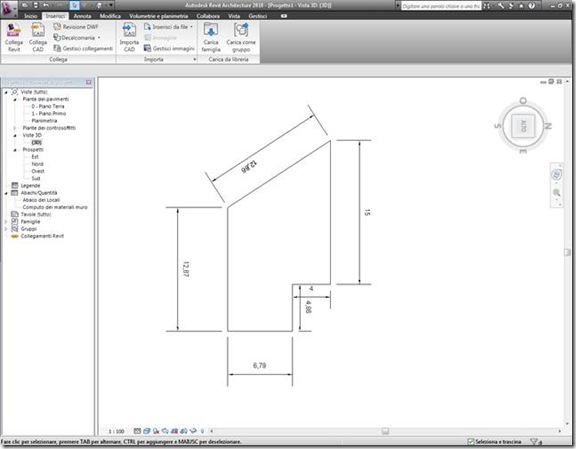Image resolution: width=576 pixels, height=449 pixels.
Task: Switch to the Vista ribbon tab
Action: (x=234, y=16)
